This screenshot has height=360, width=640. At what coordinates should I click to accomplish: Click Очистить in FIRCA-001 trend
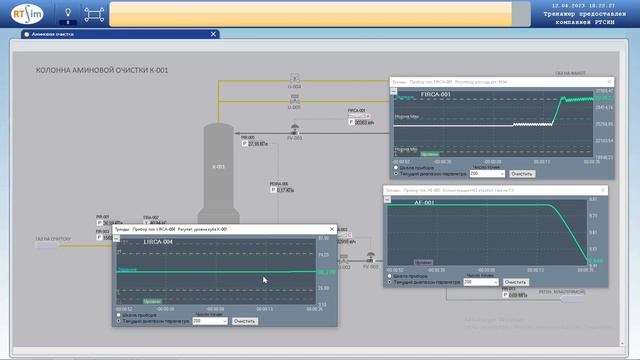(522, 174)
